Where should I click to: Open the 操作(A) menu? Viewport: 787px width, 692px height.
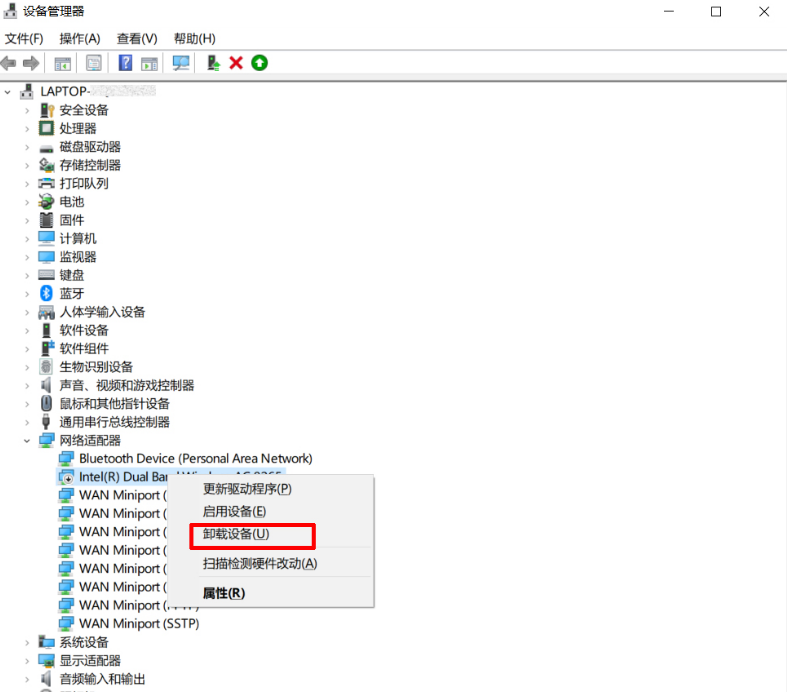tap(80, 39)
